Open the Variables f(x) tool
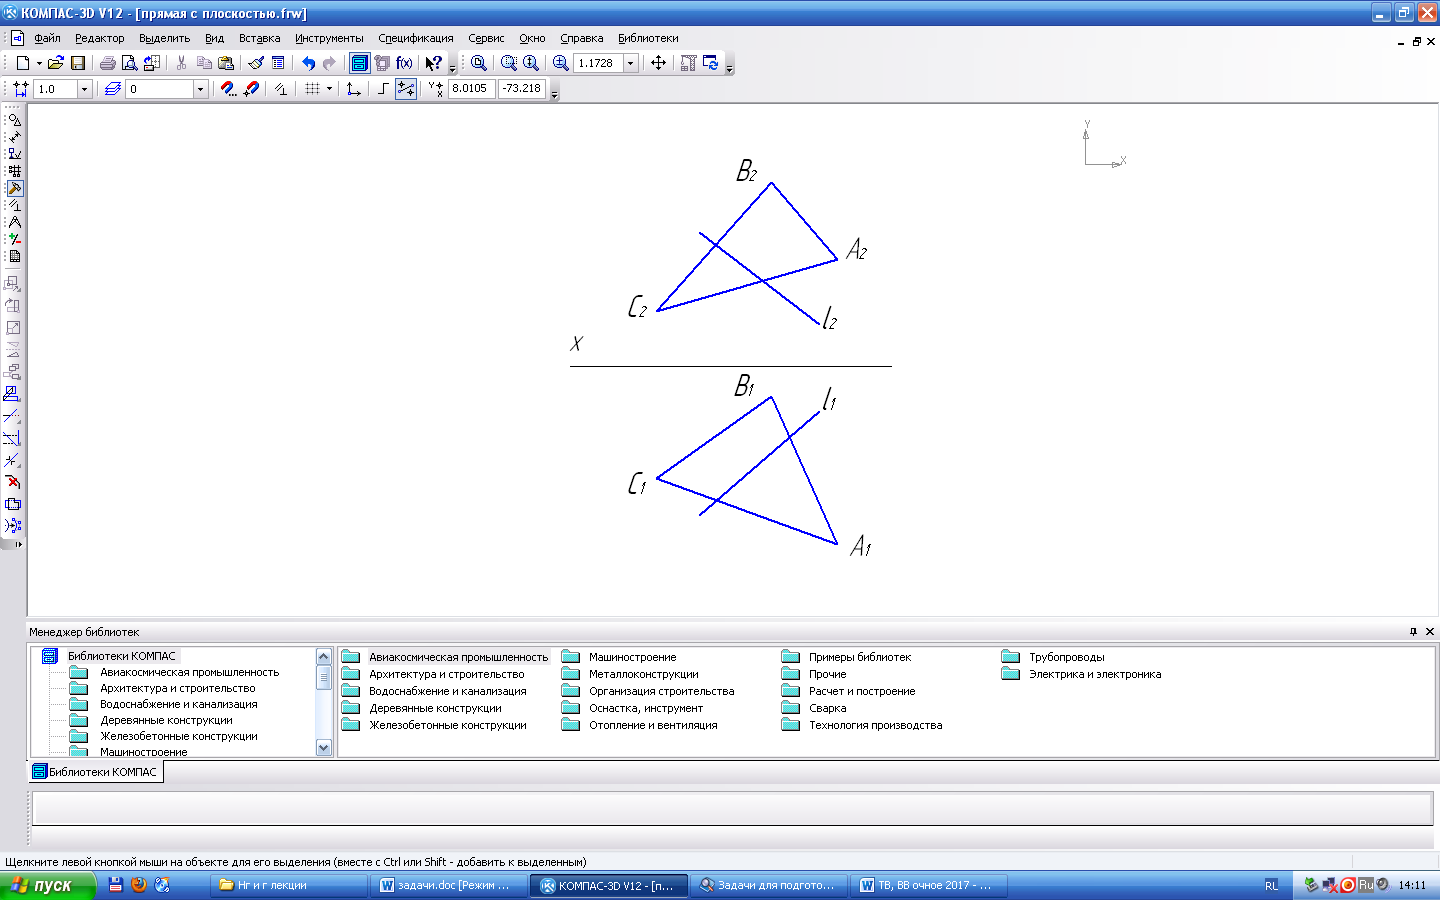Viewport: 1440px width, 900px height. [404, 63]
